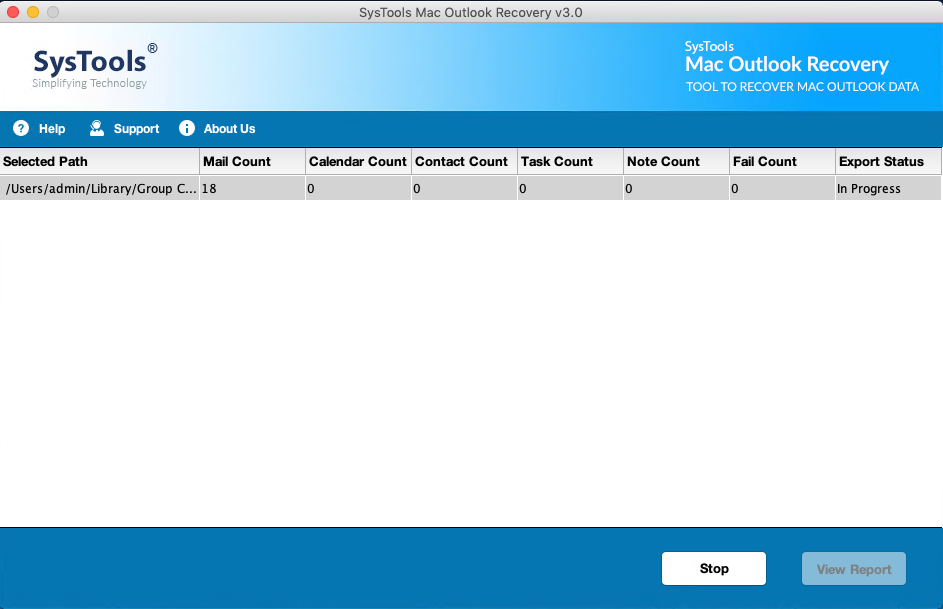The image size is (943, 609).
Task: Click the Fail Count column header
Action: (x=782, y=162)
